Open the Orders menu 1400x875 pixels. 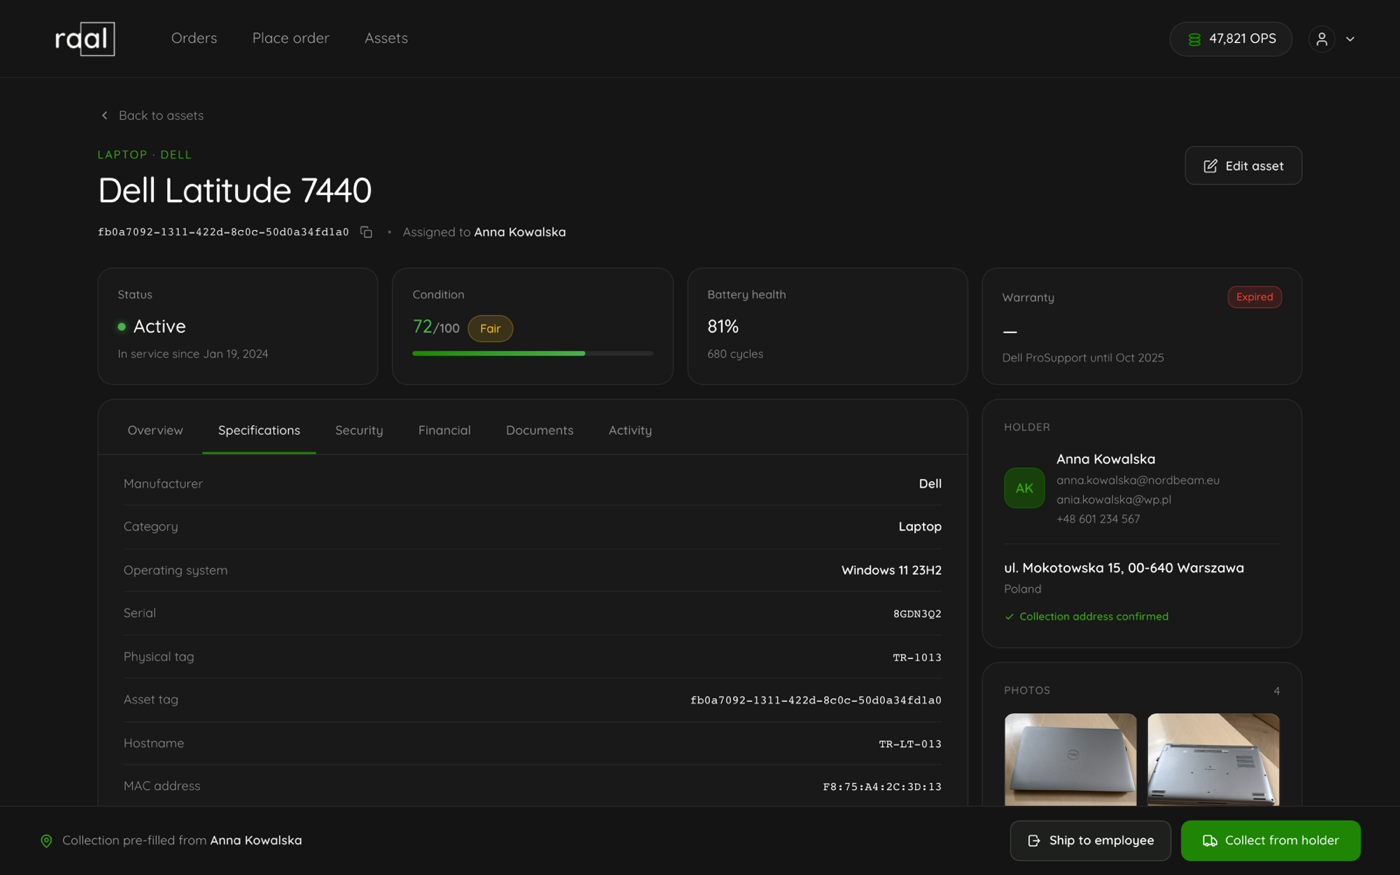194,38
